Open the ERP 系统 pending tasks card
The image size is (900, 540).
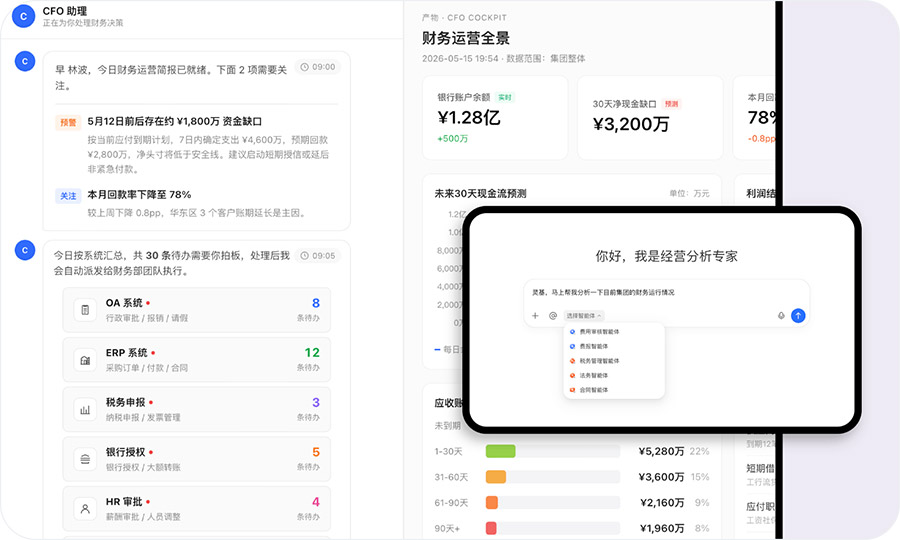[196, 360]
